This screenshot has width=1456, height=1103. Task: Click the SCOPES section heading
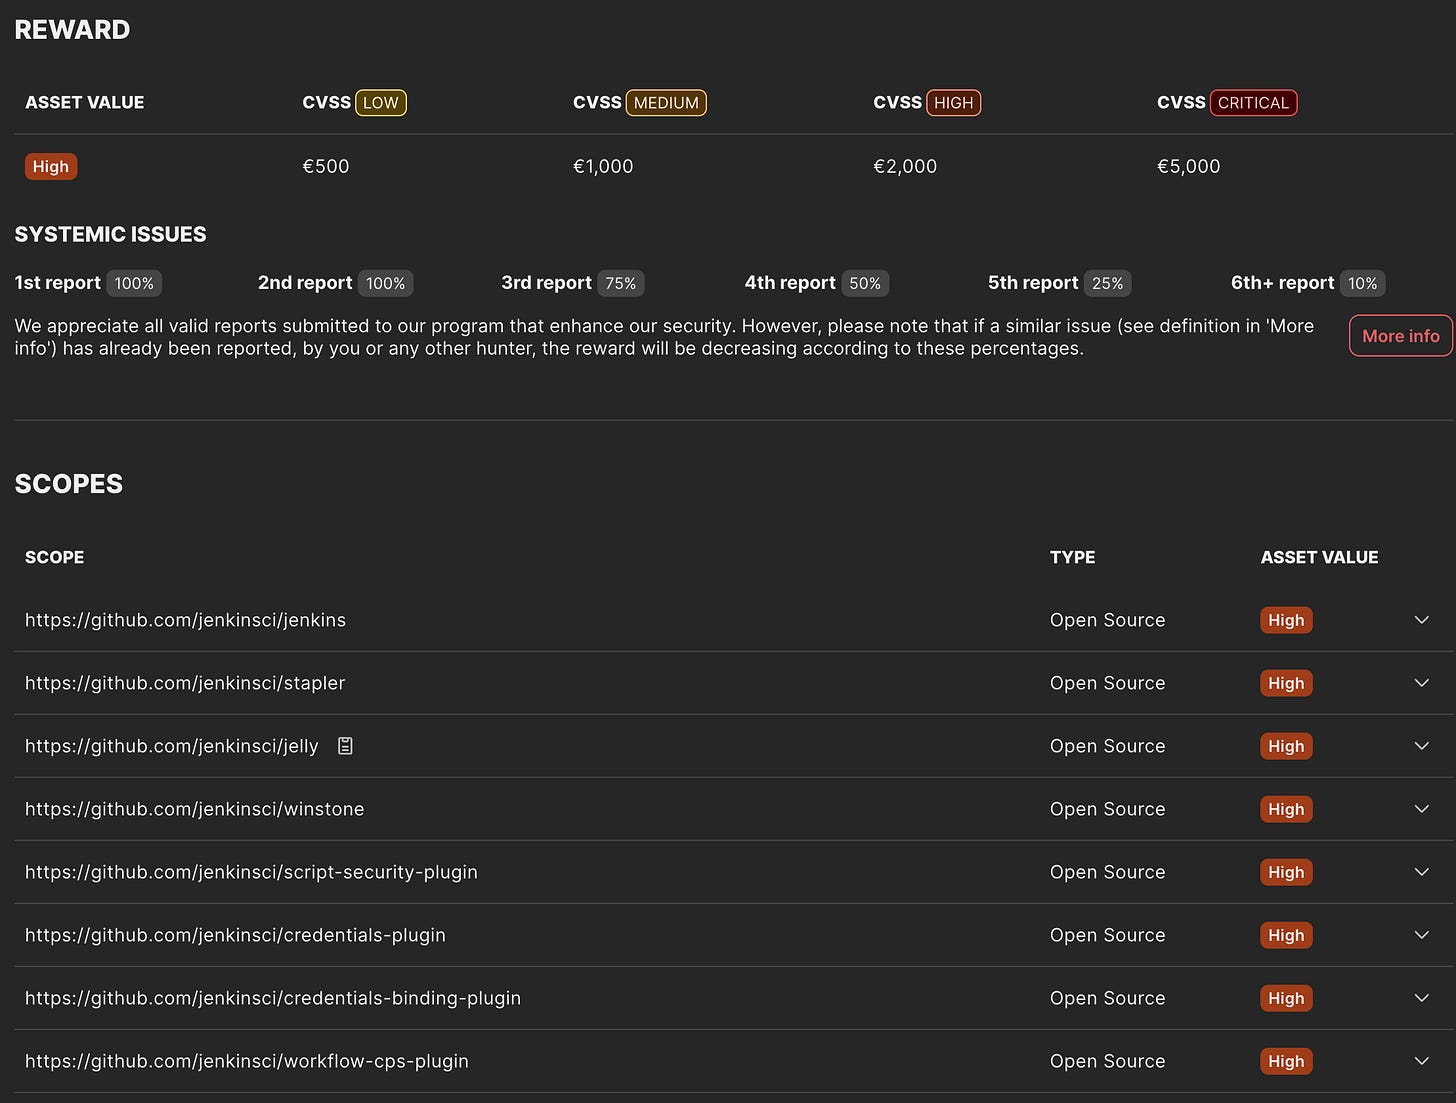coord(68,484)
